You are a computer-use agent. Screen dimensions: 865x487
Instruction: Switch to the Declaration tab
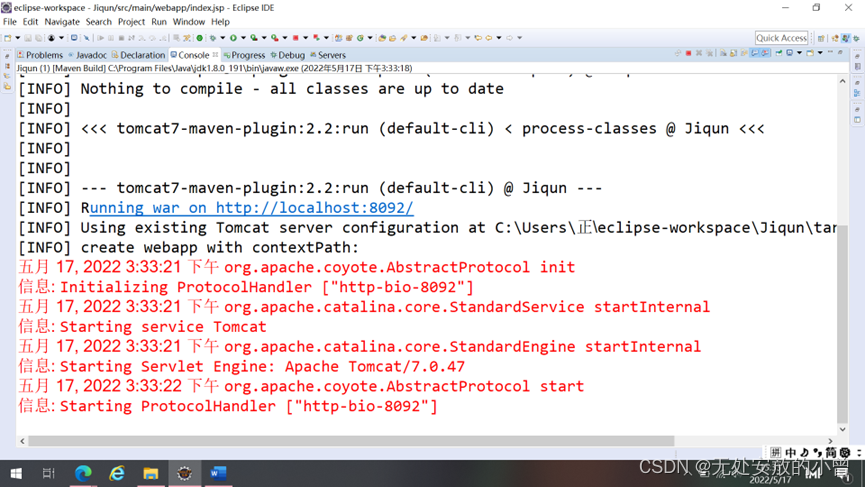tap(138, 55)
